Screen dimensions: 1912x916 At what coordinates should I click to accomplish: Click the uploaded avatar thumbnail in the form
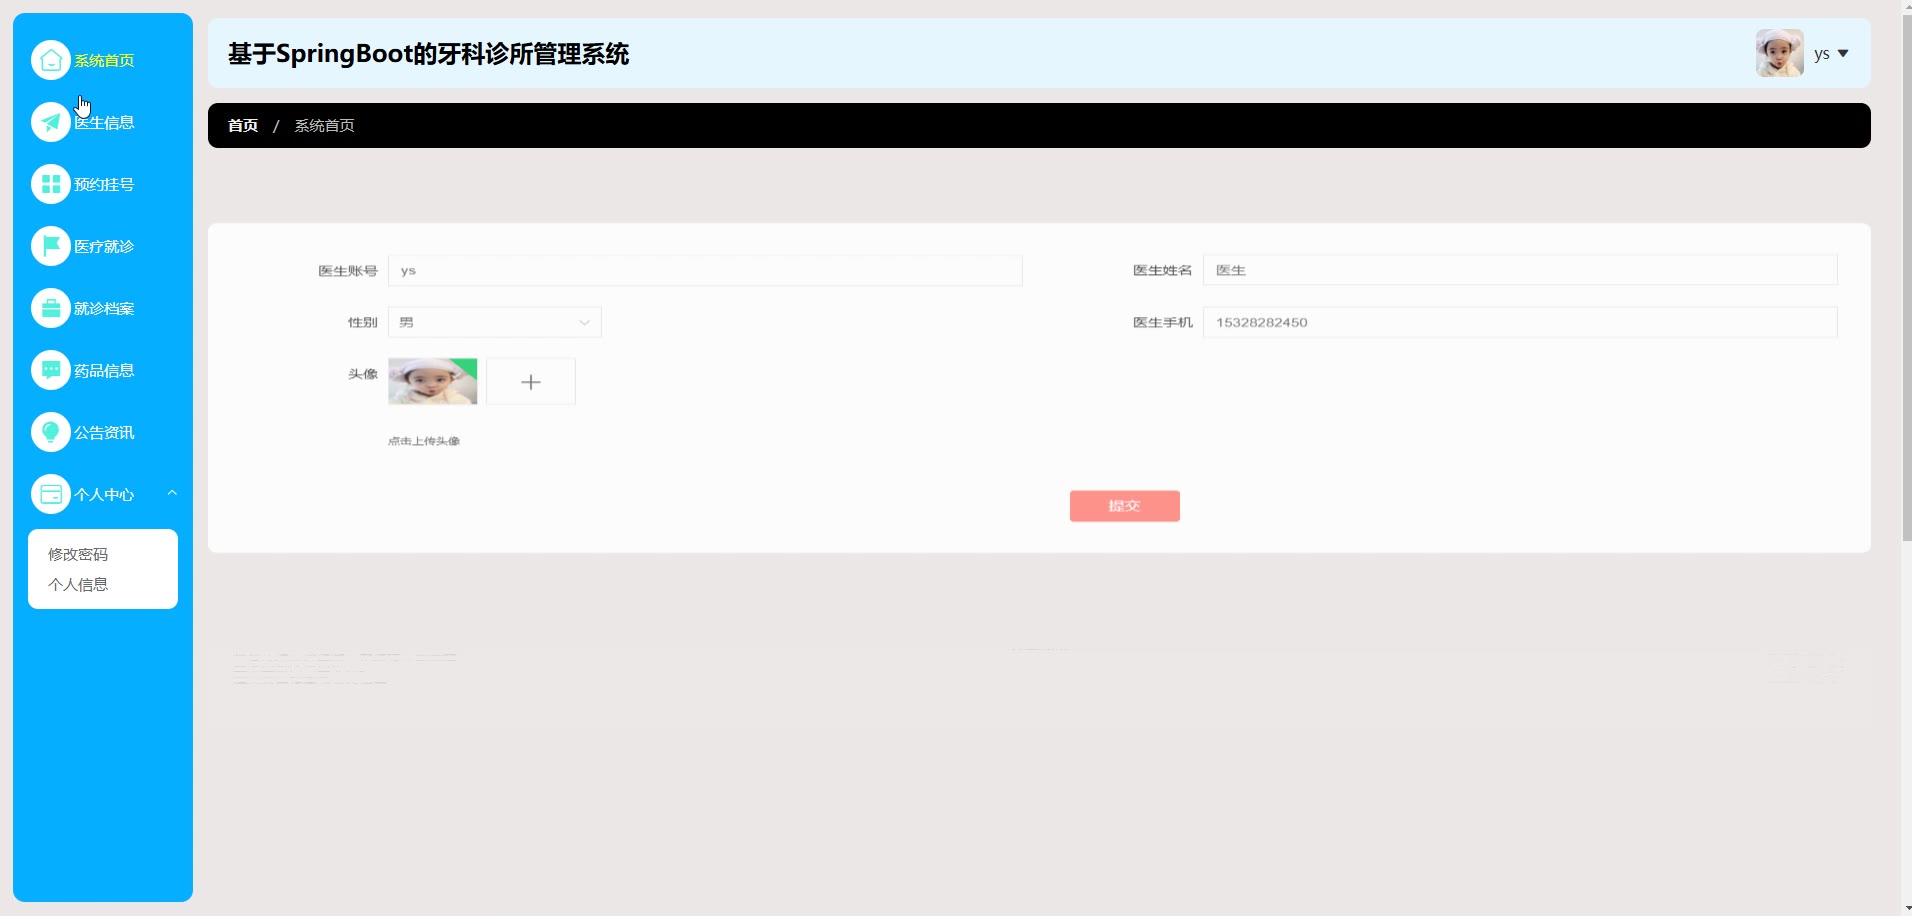[x=432, y=381]
